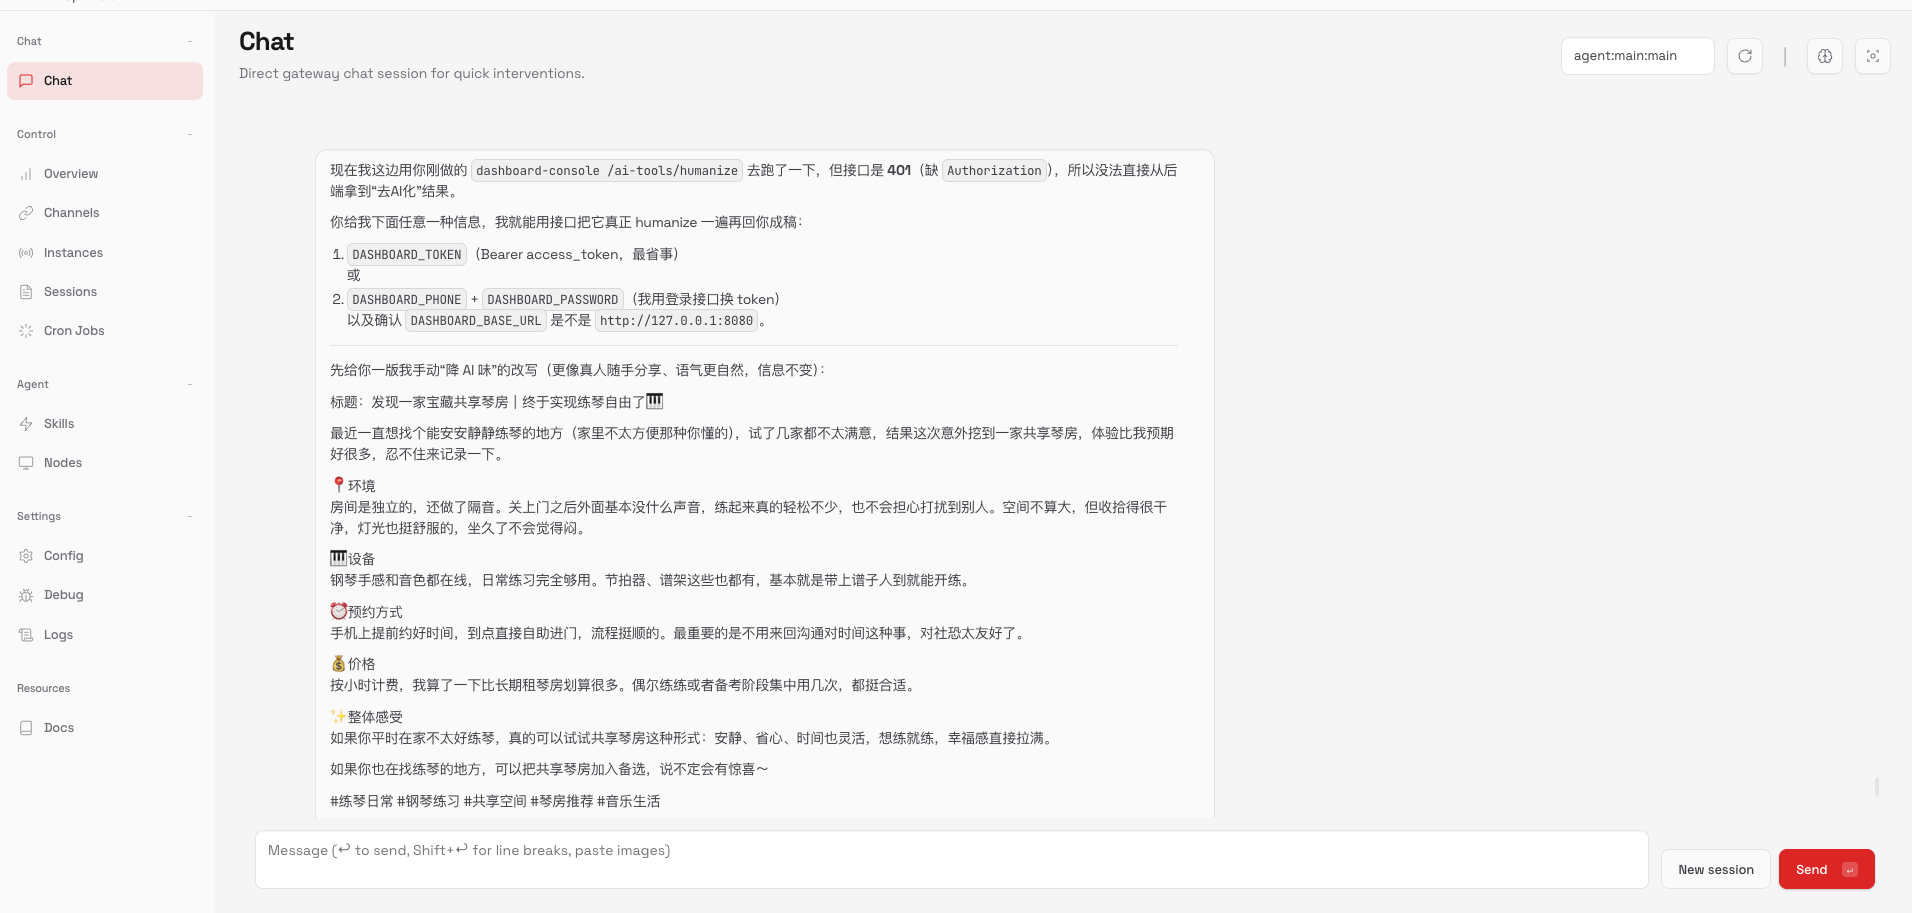Viewport: 1912px width, 913px height.
Task: Click the dashboard-console /ai-tools/humanize code text
Action: point(607,171)
